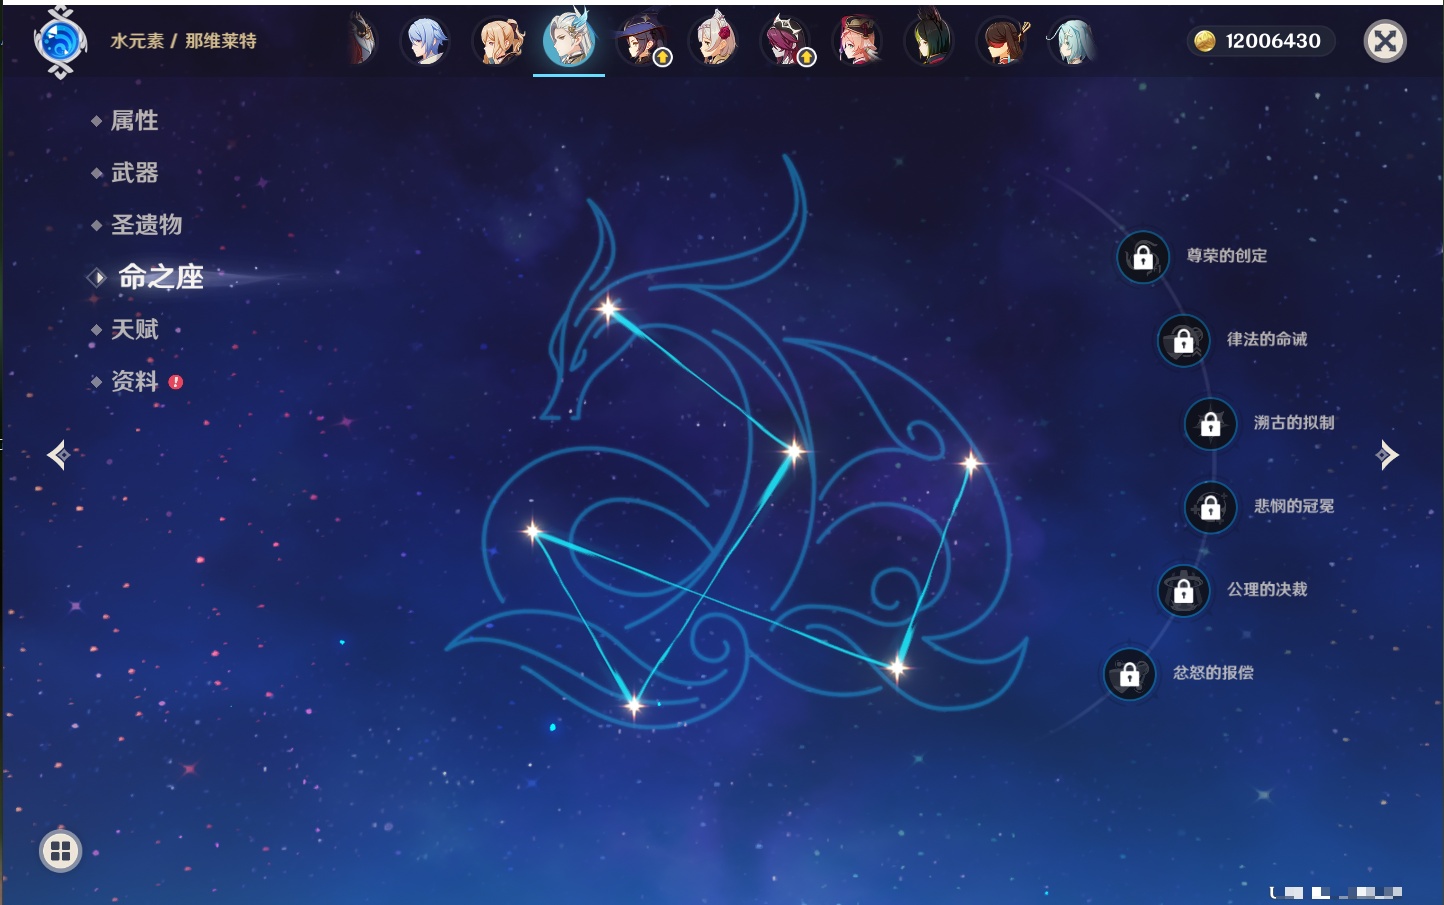This screenshot has width=1444, height=905.
Task: Go to previous character with left arrow
Action: [58, 455]
